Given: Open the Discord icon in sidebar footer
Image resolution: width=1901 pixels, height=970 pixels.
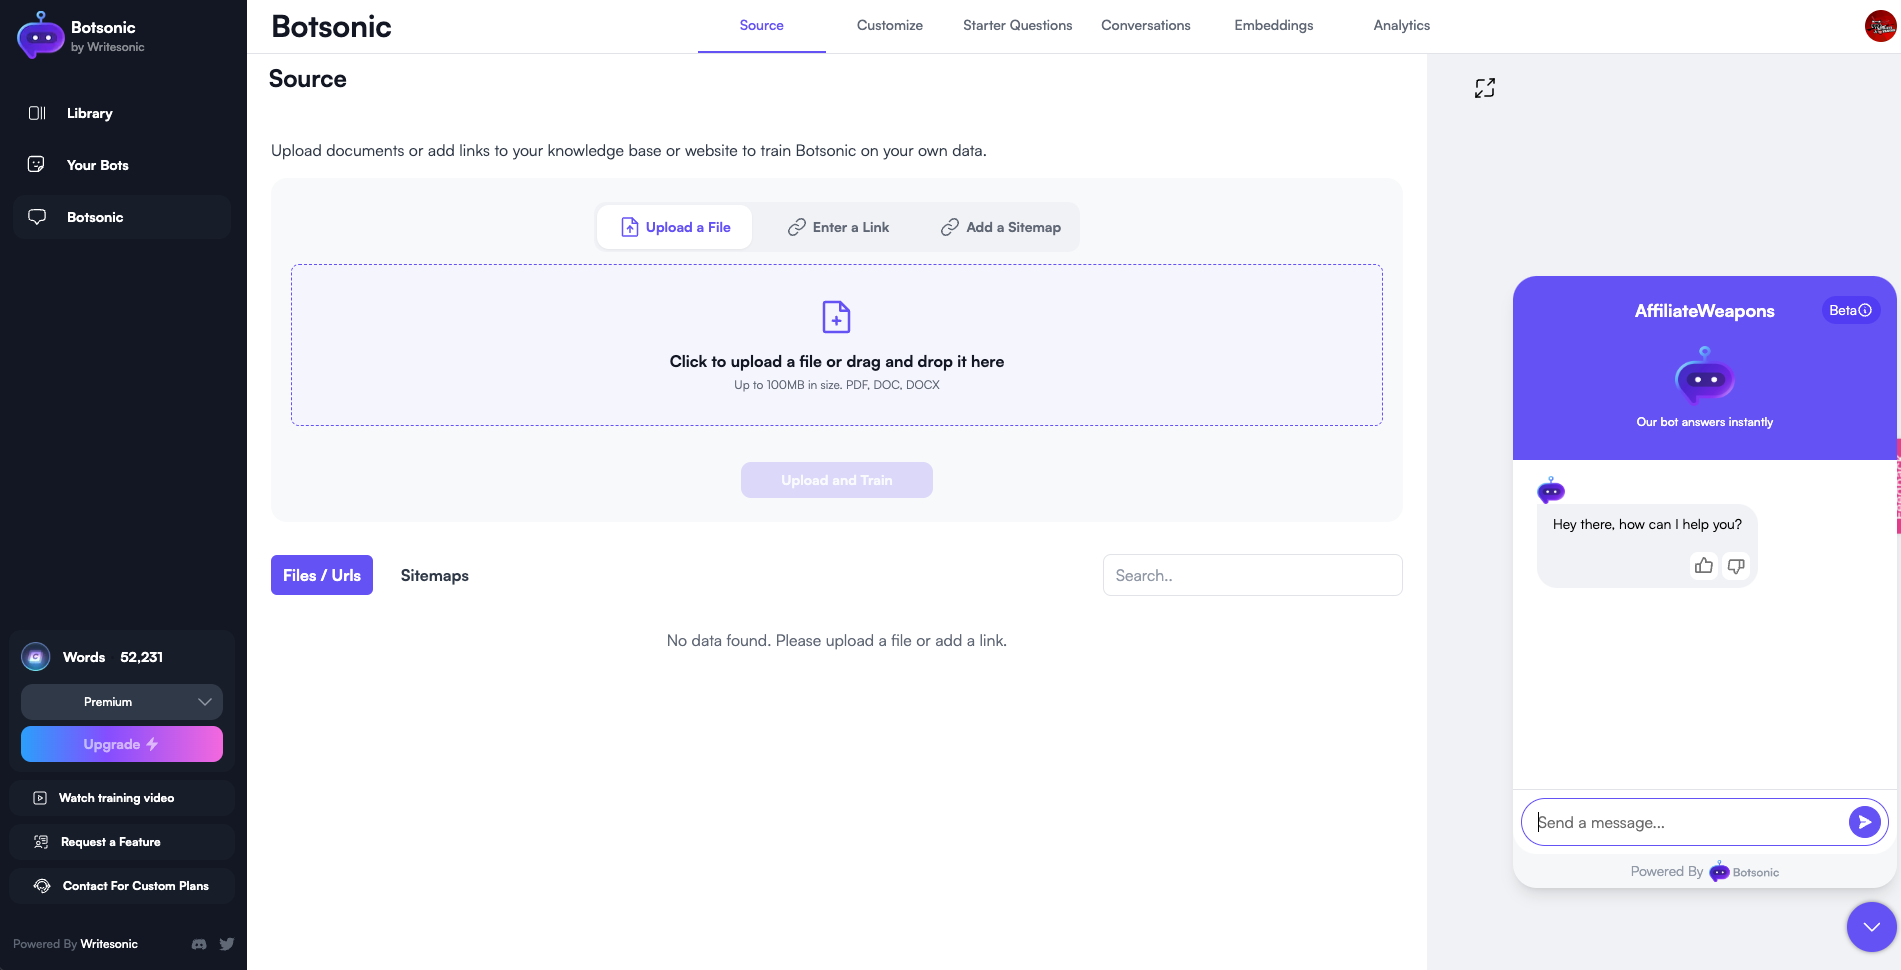Looking at the screenshot, I should 199,944.
